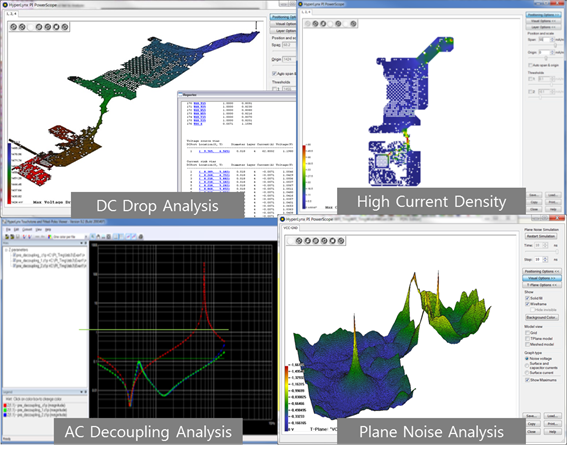Click Load... in the Plane Noise window
The width and height of the screenshot is (567, 450).
[552, 416]
